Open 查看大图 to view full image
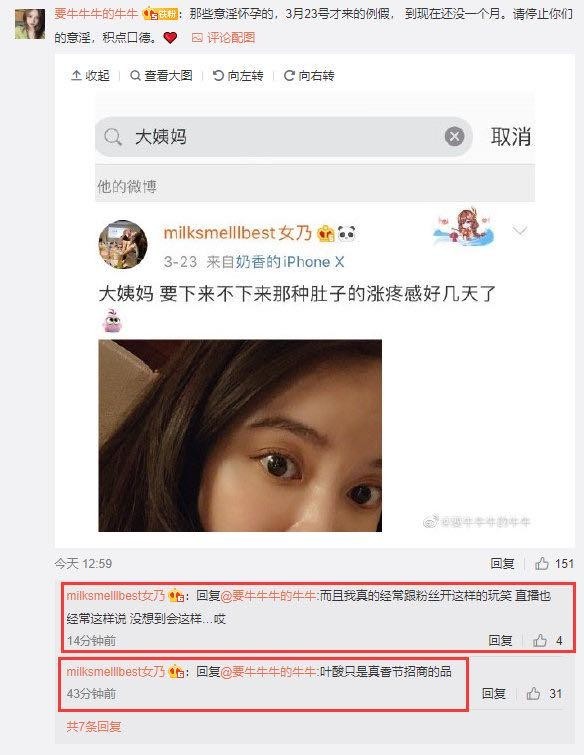The height and width of the screenshot is (755, 584). click(x=161, y=76)
